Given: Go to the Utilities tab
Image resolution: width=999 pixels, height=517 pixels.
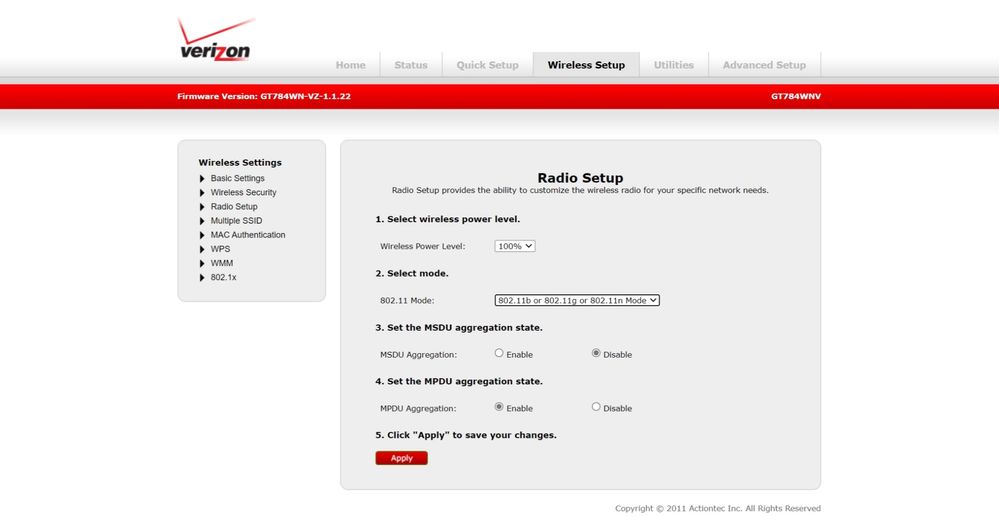Looking at the screenshot, I should pos(673,65).
